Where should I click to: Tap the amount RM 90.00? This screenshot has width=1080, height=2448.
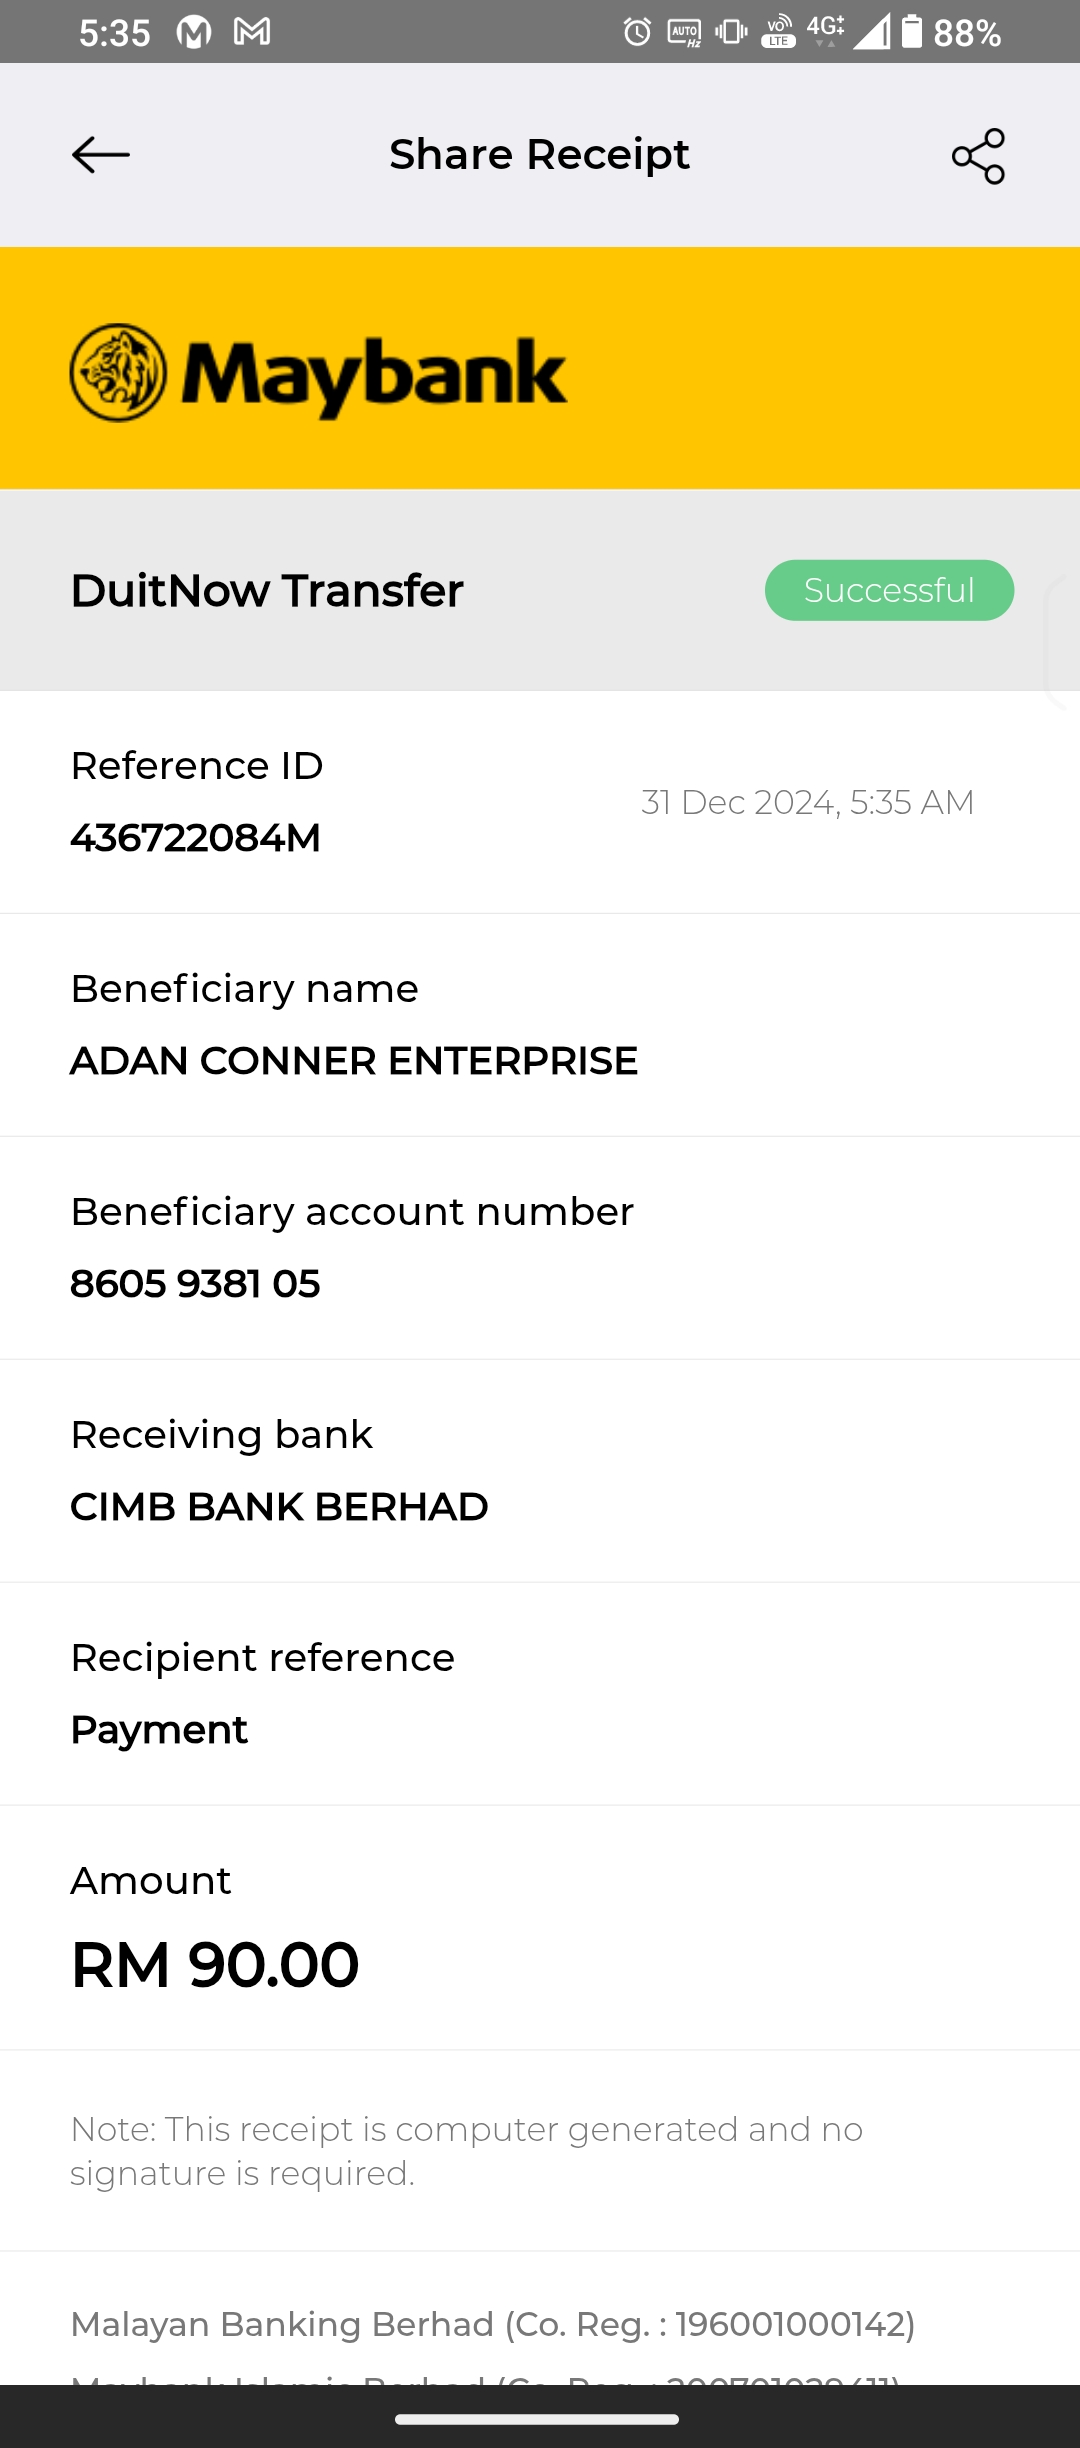pos(215,1964)
